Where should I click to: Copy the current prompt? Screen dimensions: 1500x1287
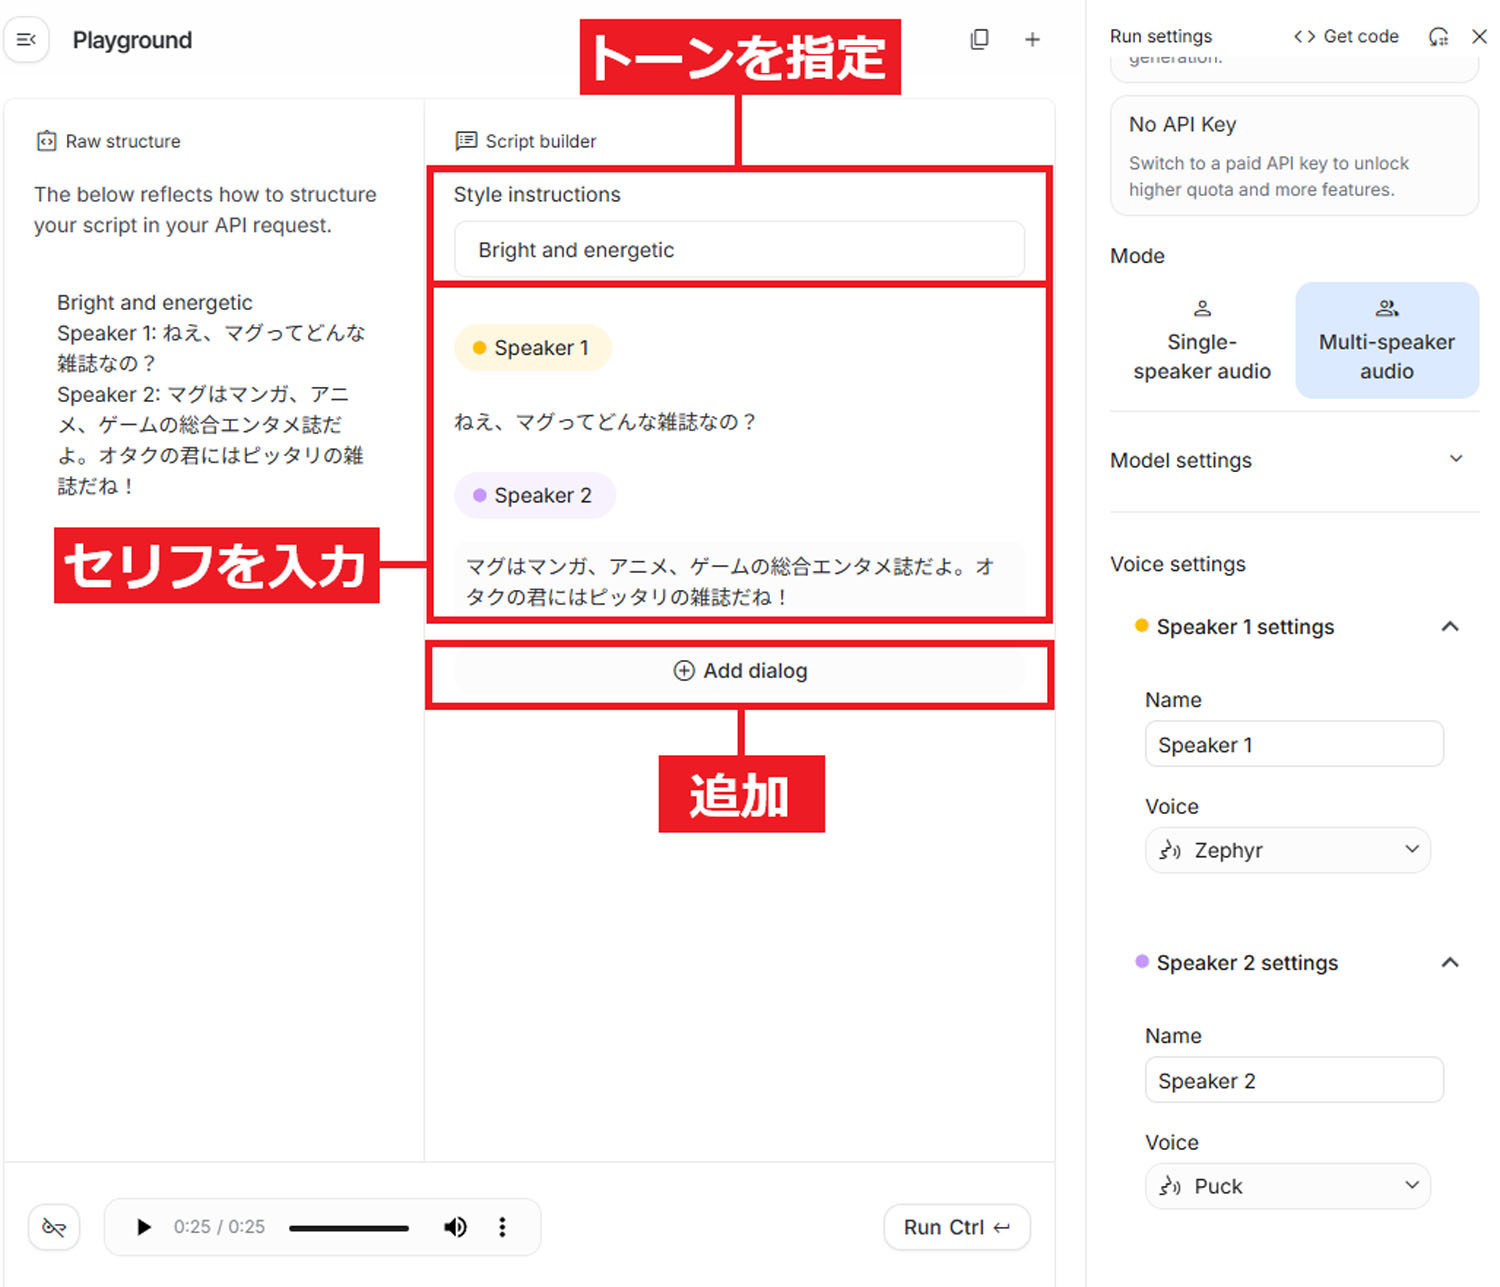coord(979,39)
